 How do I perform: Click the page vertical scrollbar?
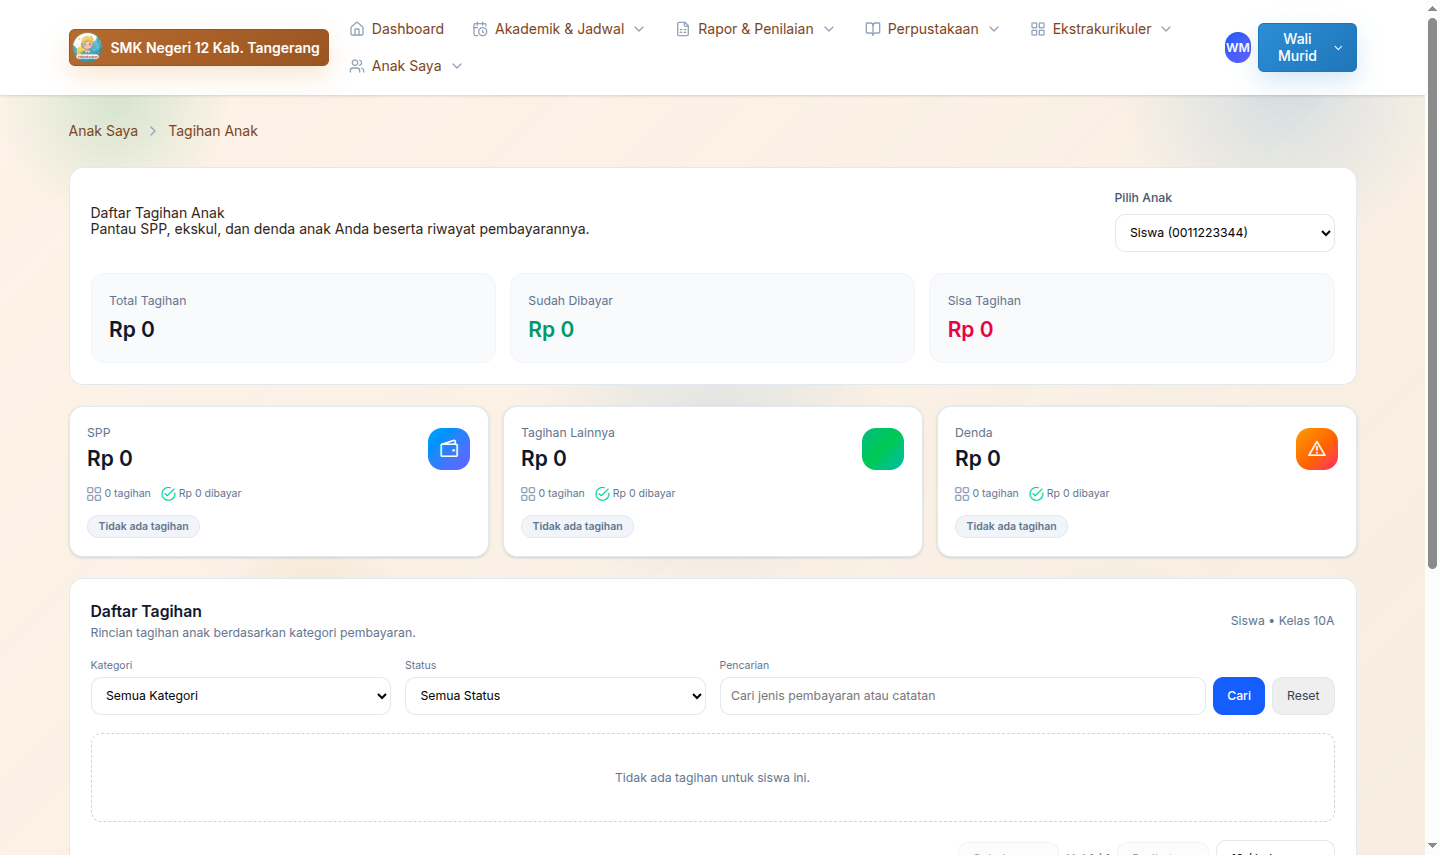coord(1432,300)
